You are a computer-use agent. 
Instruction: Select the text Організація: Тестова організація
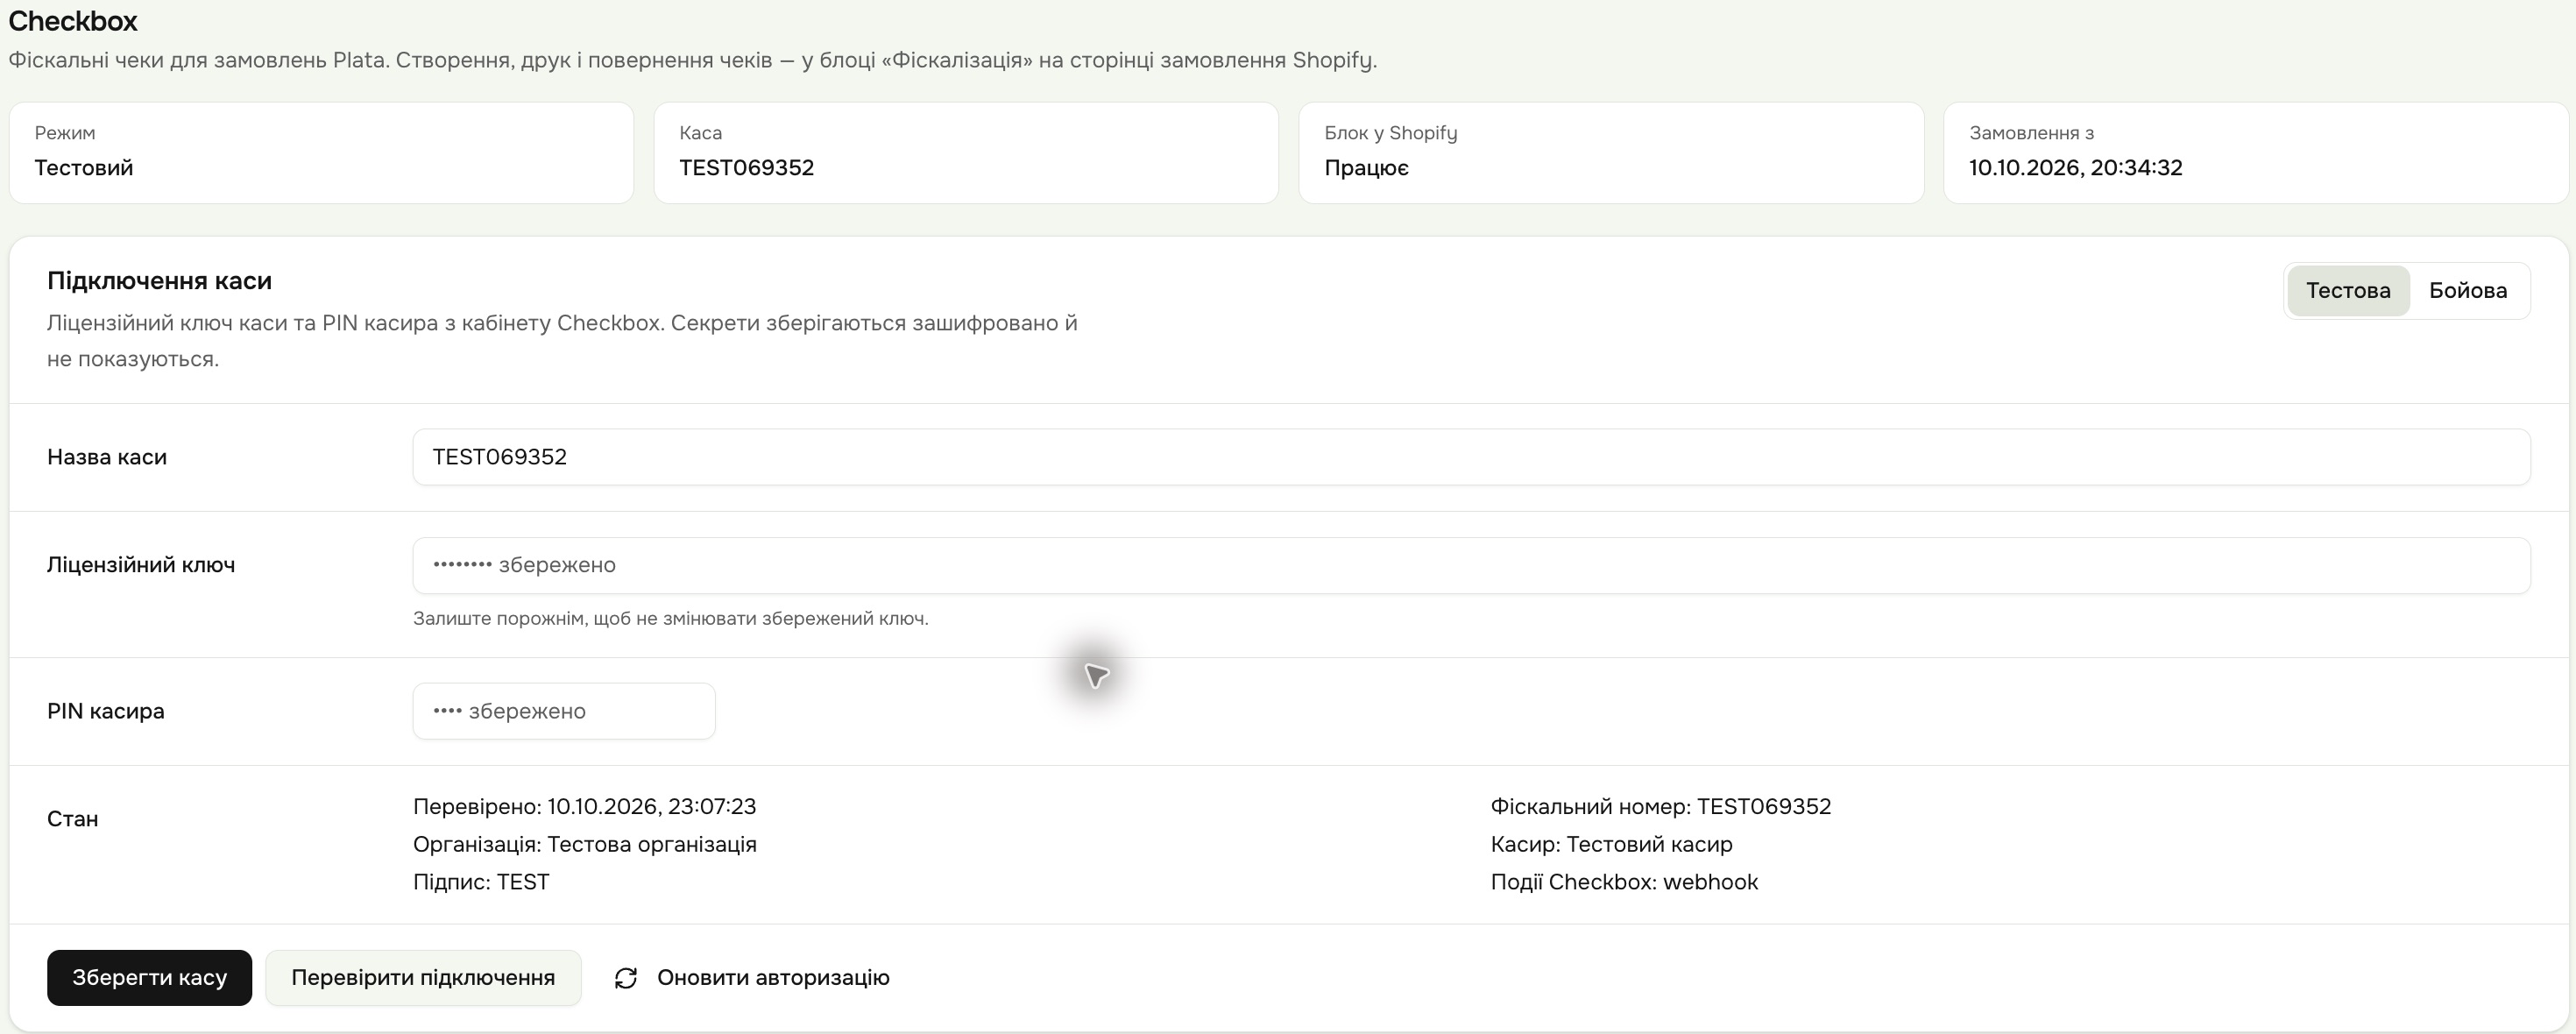click(584, 845)
